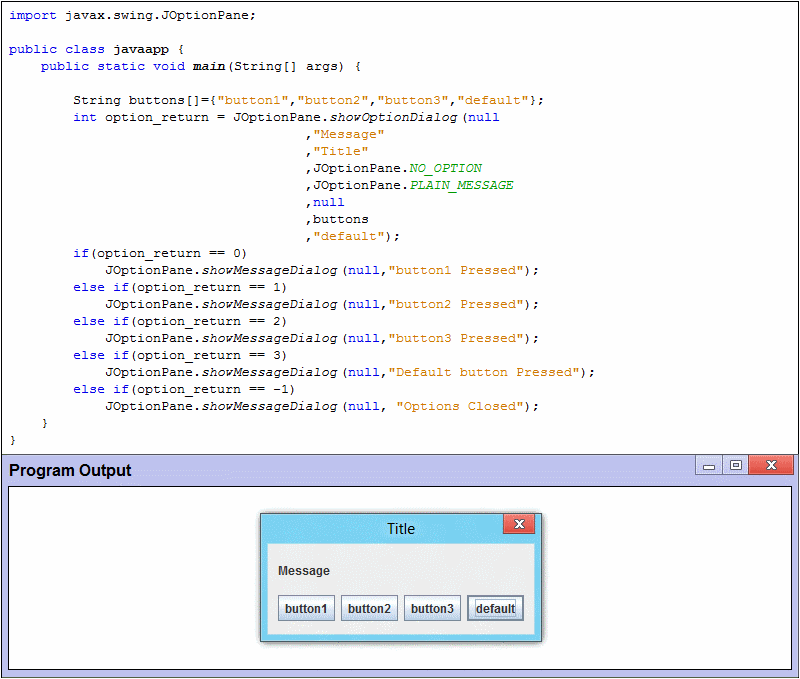Click the import javax.swing.JOptionPane statement
800x679 pixels.
pyautogui.click(x=120, y=14)
